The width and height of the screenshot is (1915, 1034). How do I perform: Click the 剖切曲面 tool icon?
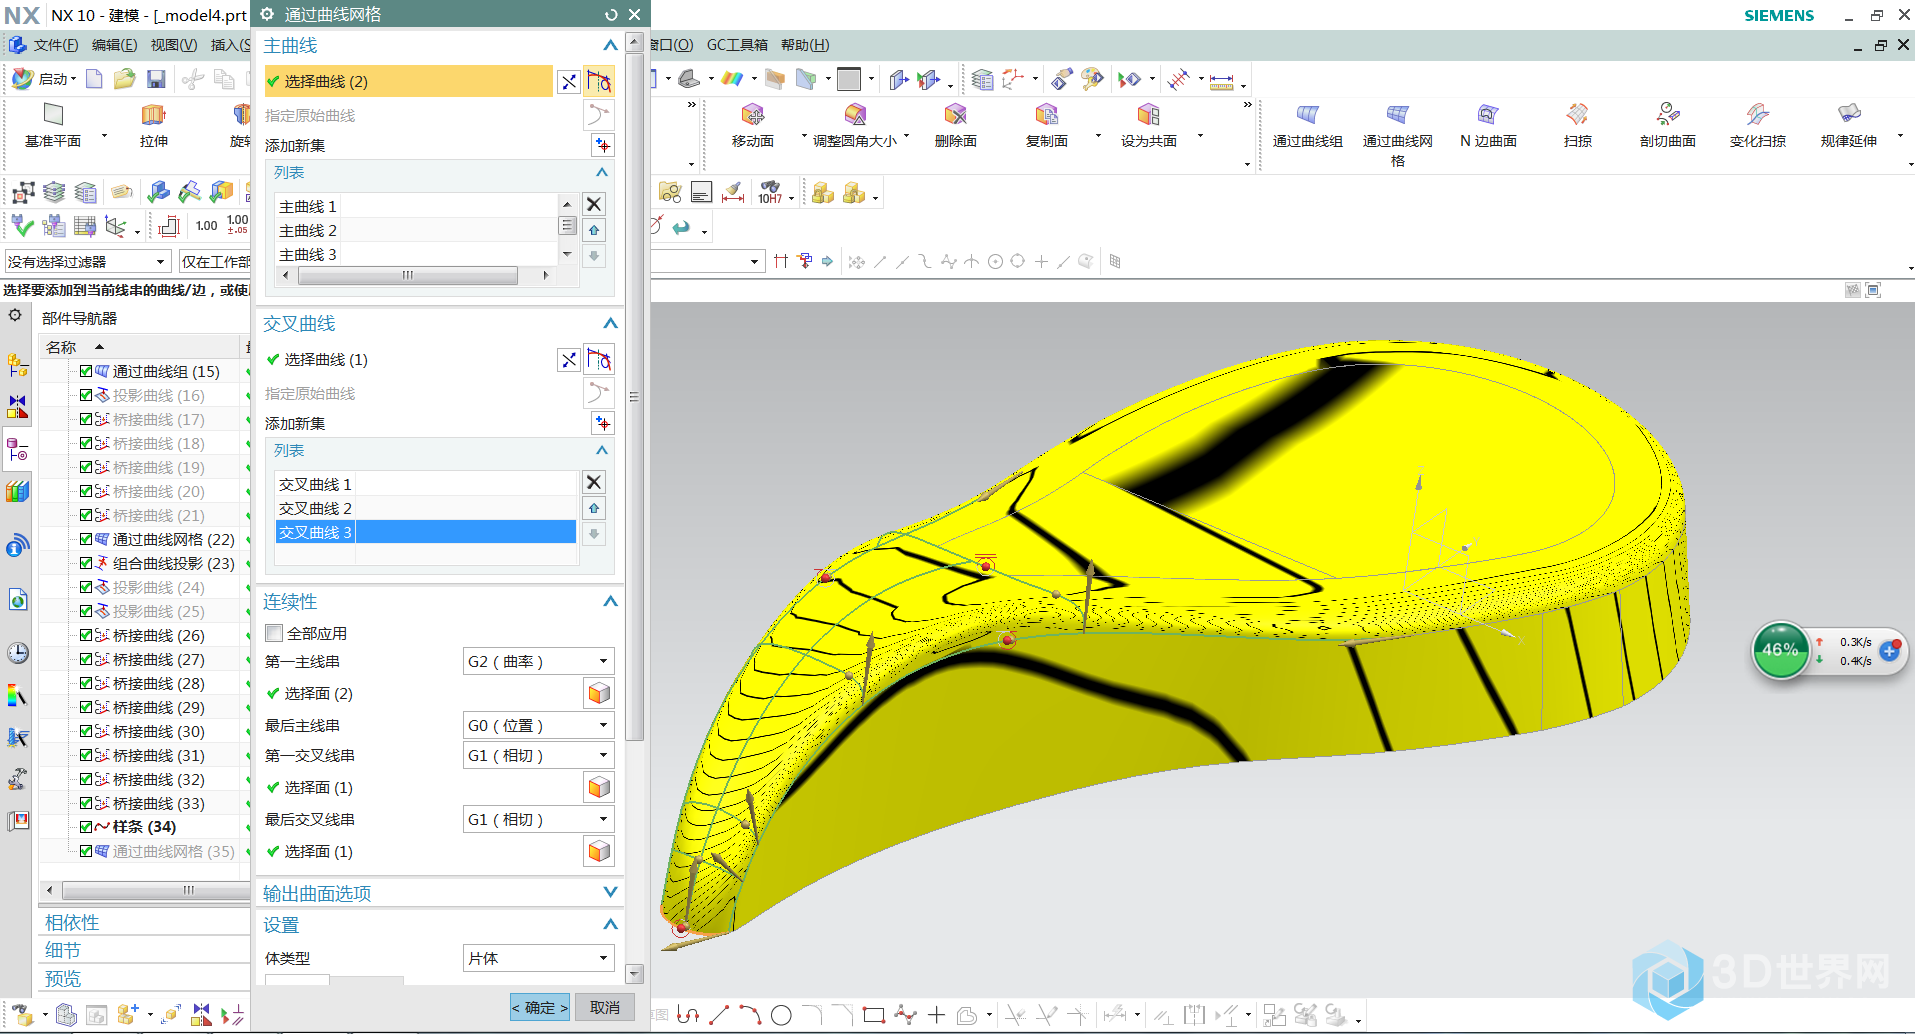click(1667, 114)
